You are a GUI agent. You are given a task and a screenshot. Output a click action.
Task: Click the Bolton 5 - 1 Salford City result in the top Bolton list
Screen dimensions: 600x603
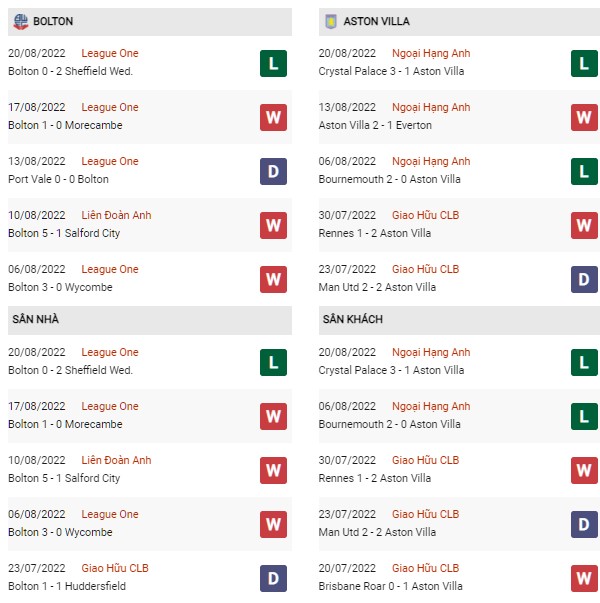[64, 233]
